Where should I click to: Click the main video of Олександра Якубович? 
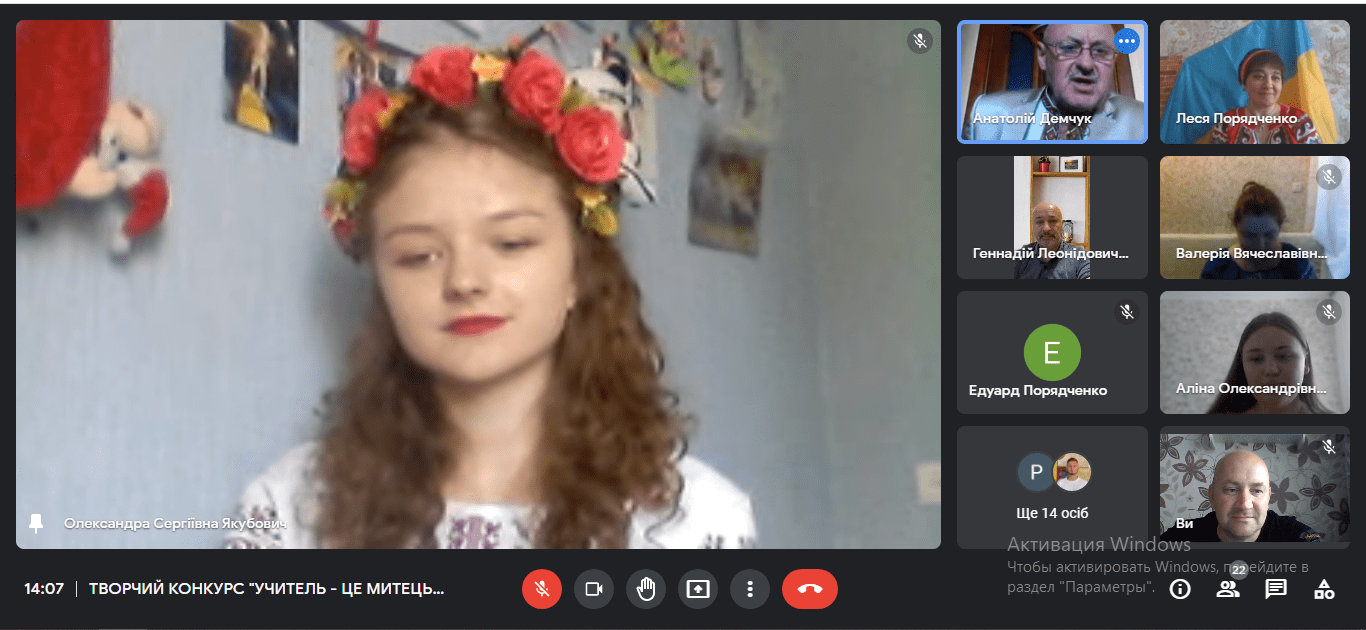478,284
